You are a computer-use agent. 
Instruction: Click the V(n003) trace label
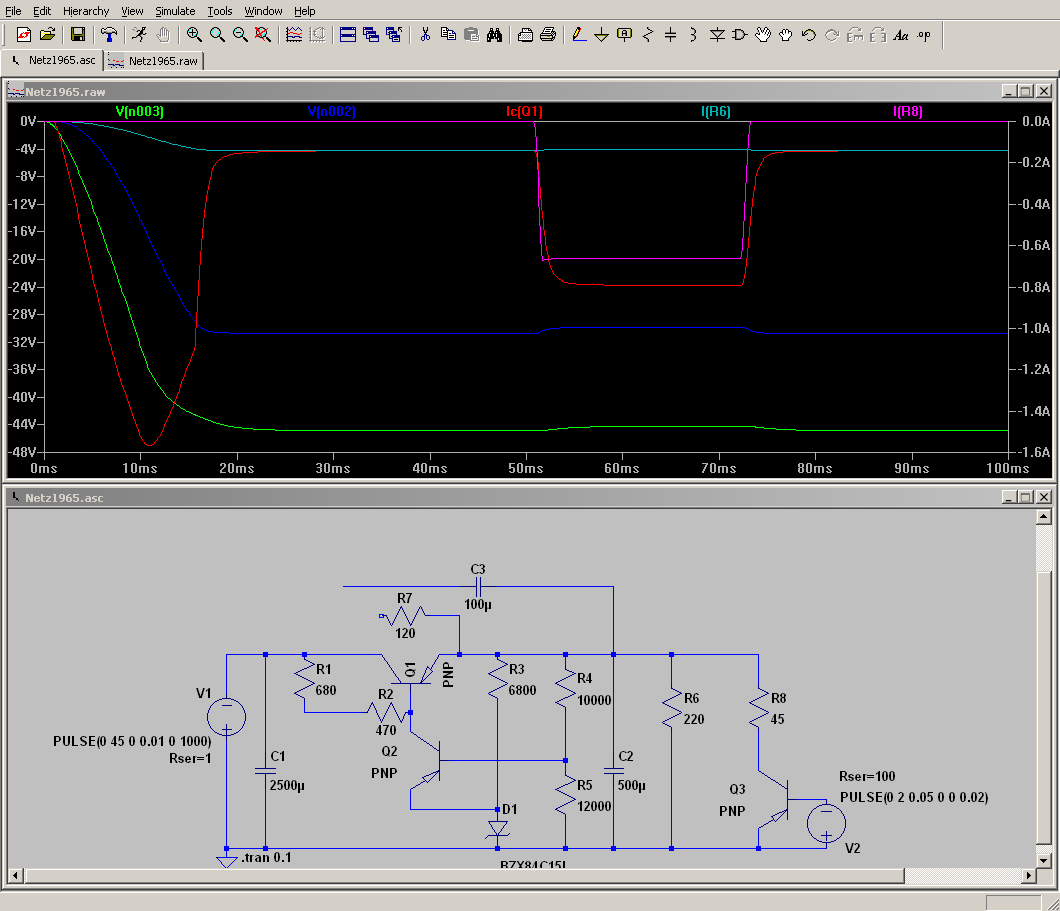139,112
